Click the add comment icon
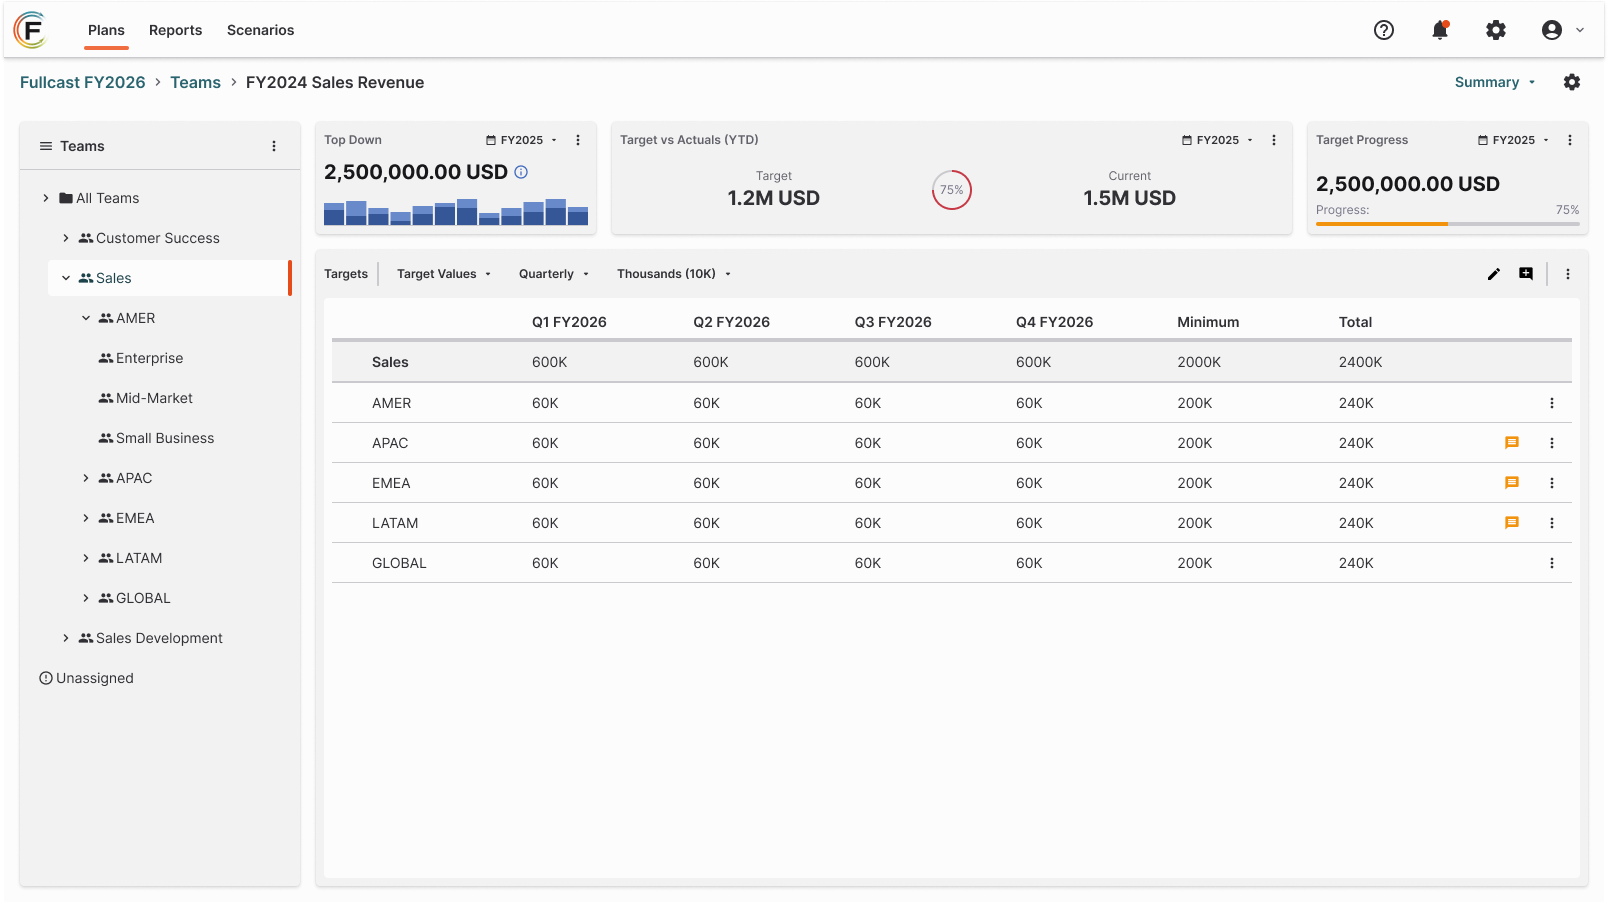This screenshot has width=1608, height=902. coord(1526,274)
